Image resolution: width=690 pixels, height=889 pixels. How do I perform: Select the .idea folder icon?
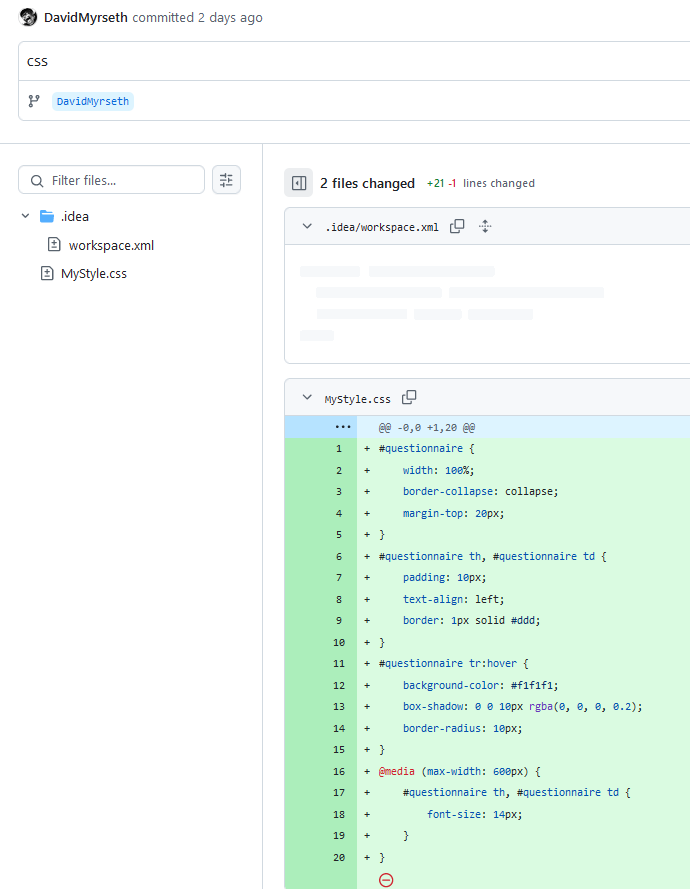point(47,216)
